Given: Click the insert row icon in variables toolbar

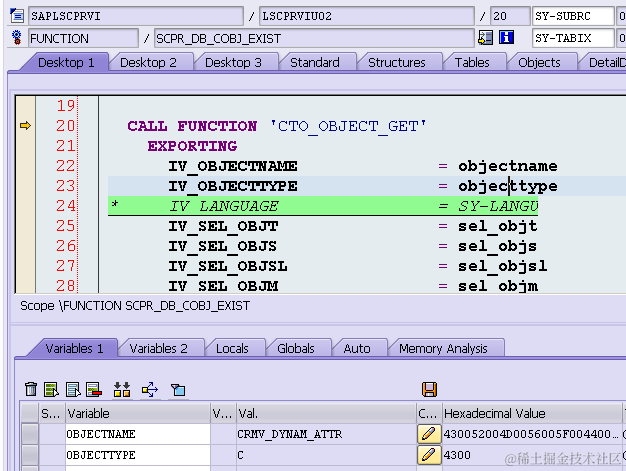Looking at the screenshot, I should [x=52, y=389].
